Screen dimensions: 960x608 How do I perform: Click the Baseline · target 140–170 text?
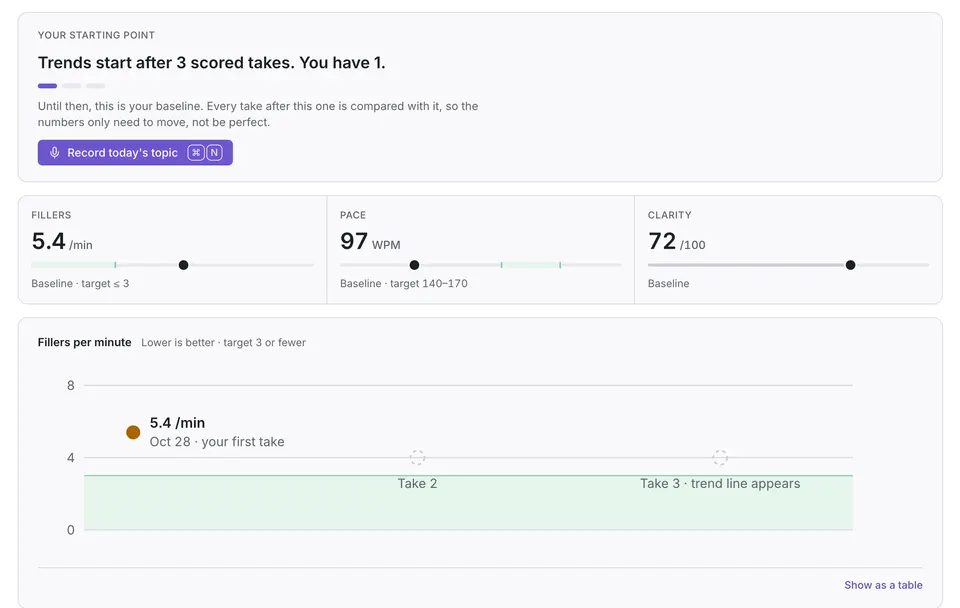point(403,283)
